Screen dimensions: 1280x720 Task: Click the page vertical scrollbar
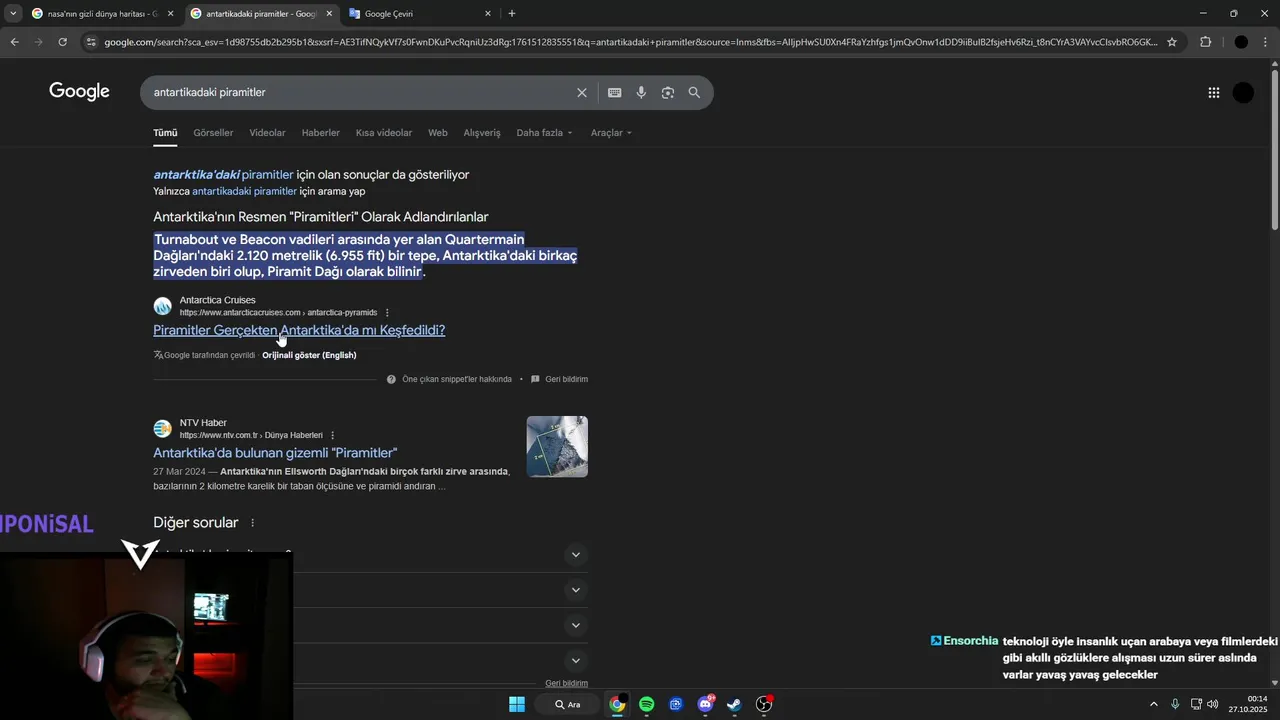1274,150
